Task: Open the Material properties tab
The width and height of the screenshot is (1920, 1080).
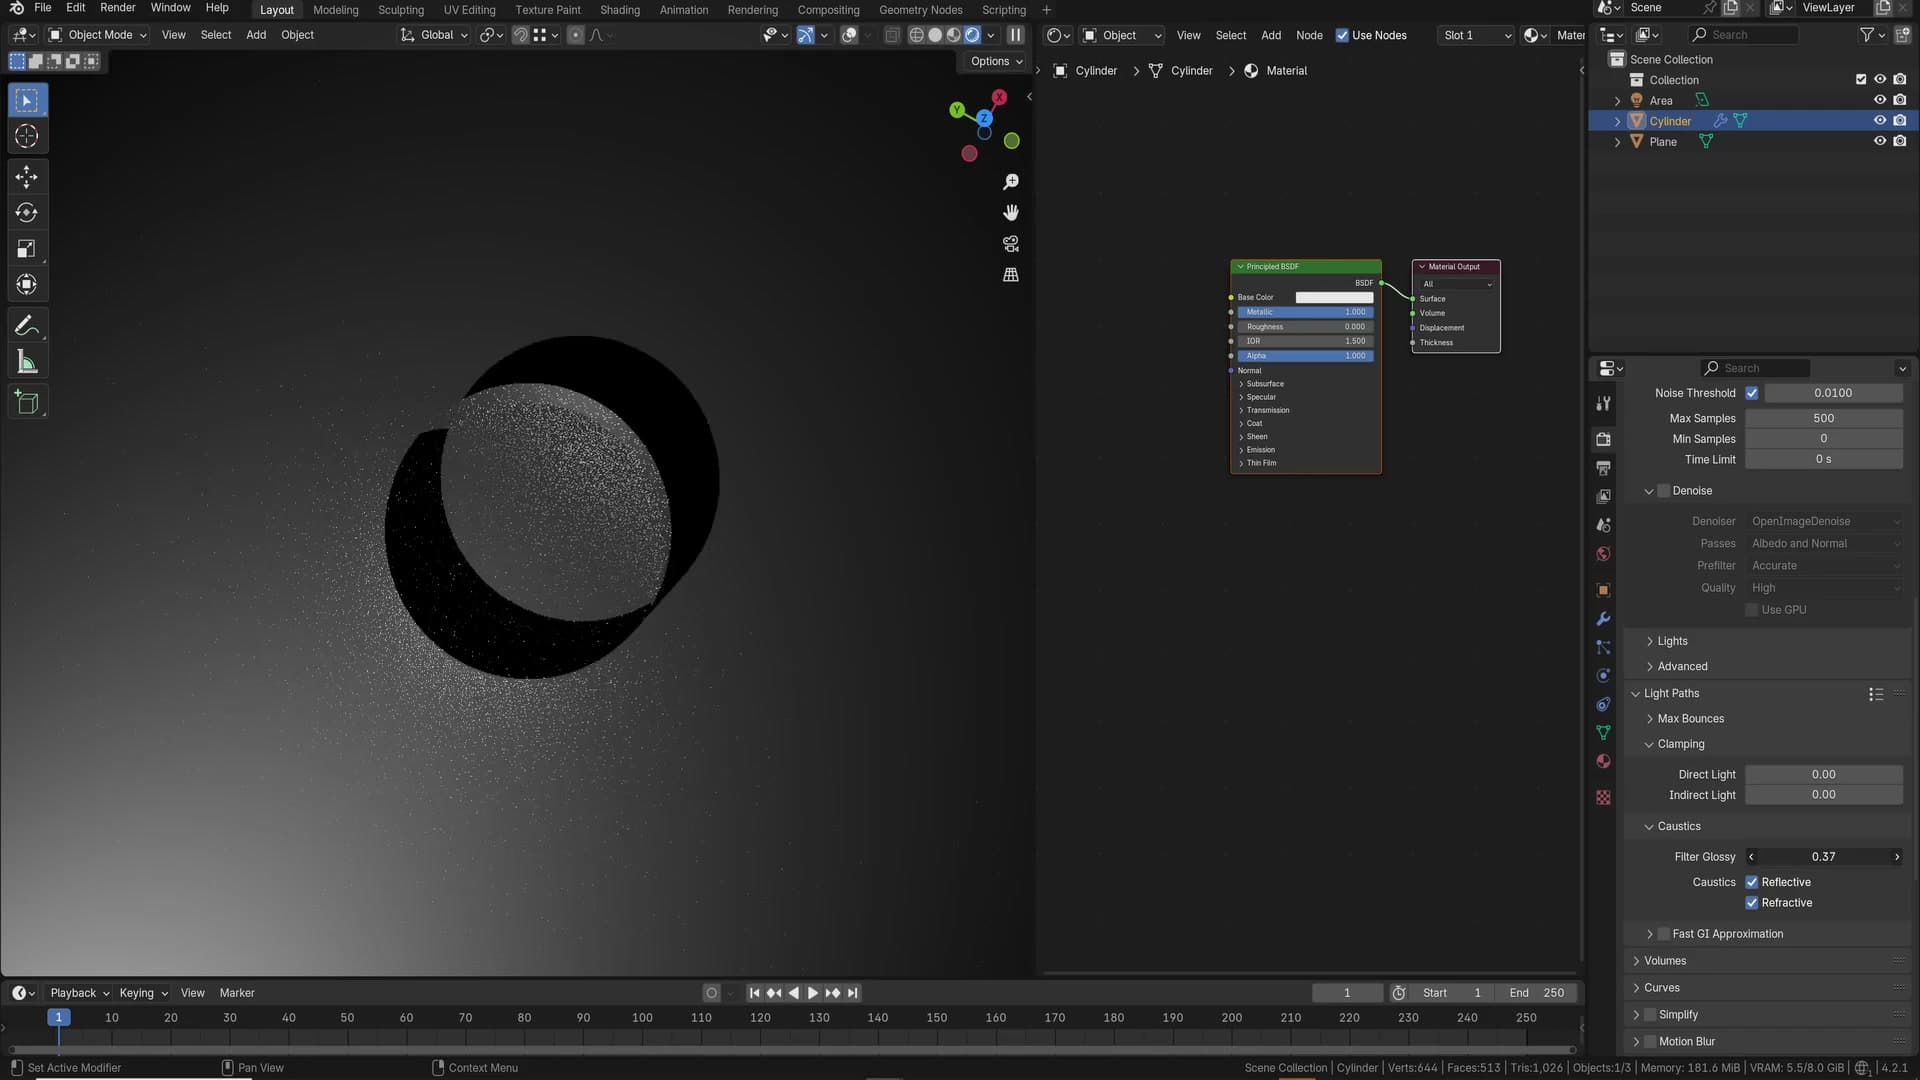Action: (x=1604, y=762)
